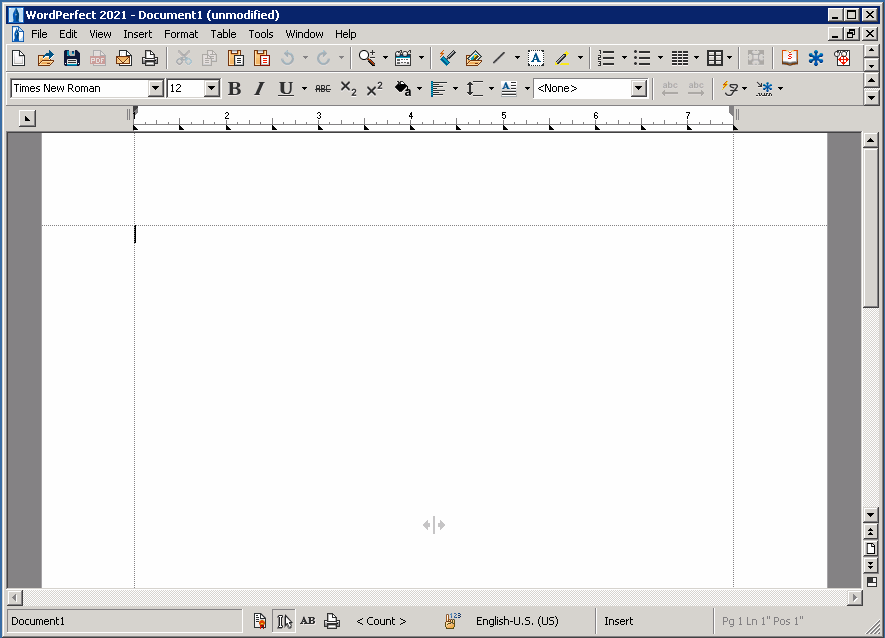This screenshot has width=885, height=638.
Task: Click the blue asterisk icon in toolbar
Action: (x=816, y=58)
